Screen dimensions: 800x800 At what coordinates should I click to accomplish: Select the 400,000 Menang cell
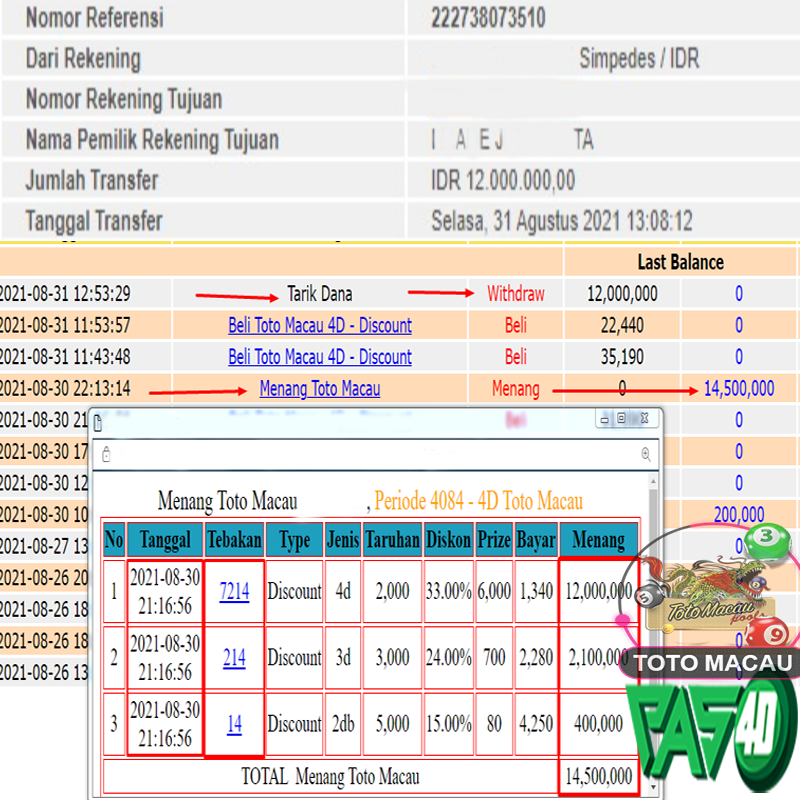tap(598, 724)
